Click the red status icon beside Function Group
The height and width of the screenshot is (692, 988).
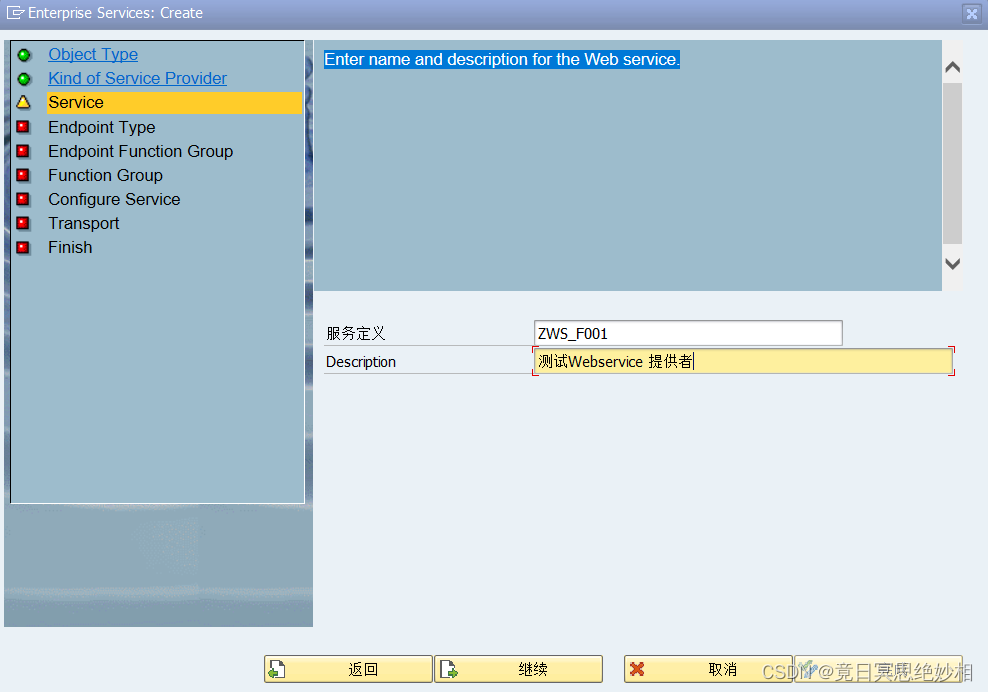(x=23, y=175)
